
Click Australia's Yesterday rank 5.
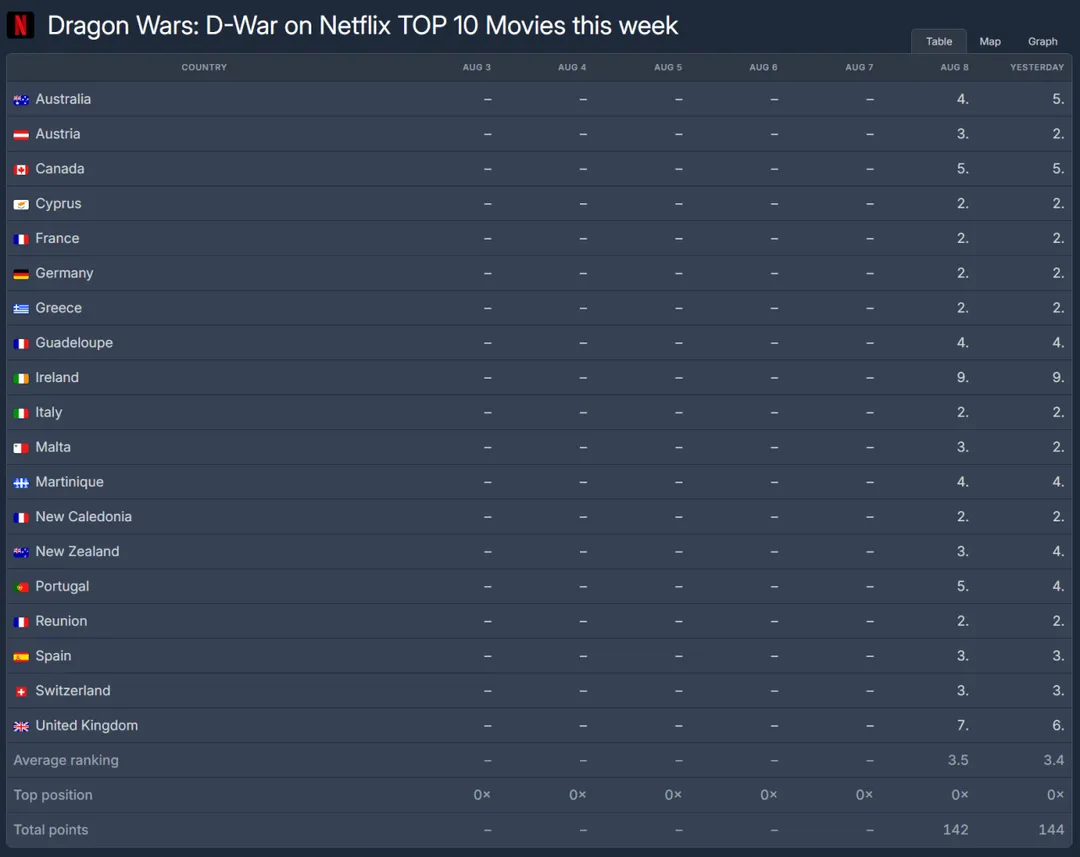[x=1058, y=99]
